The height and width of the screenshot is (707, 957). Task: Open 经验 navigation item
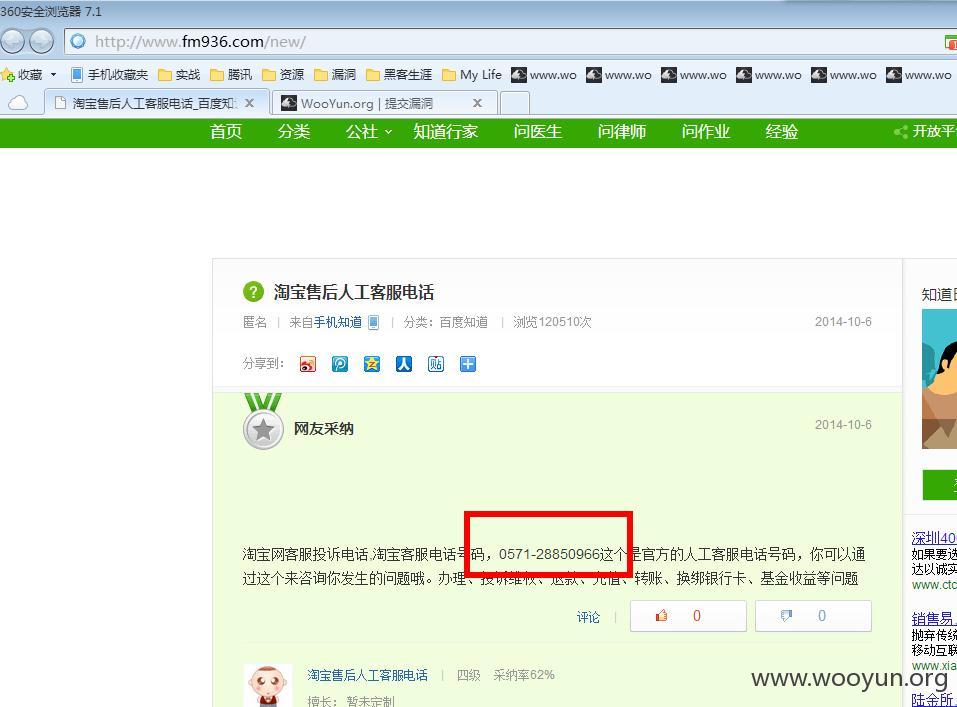(782, 132)
